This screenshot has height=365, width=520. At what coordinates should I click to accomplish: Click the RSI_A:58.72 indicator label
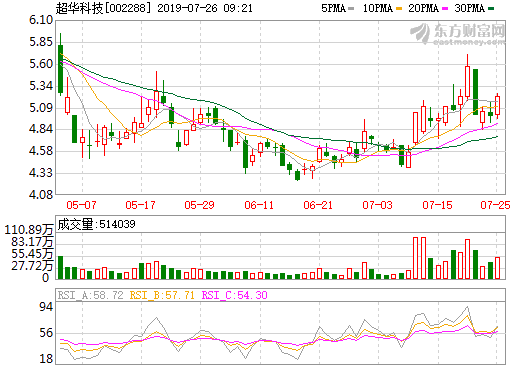(90, 295)
